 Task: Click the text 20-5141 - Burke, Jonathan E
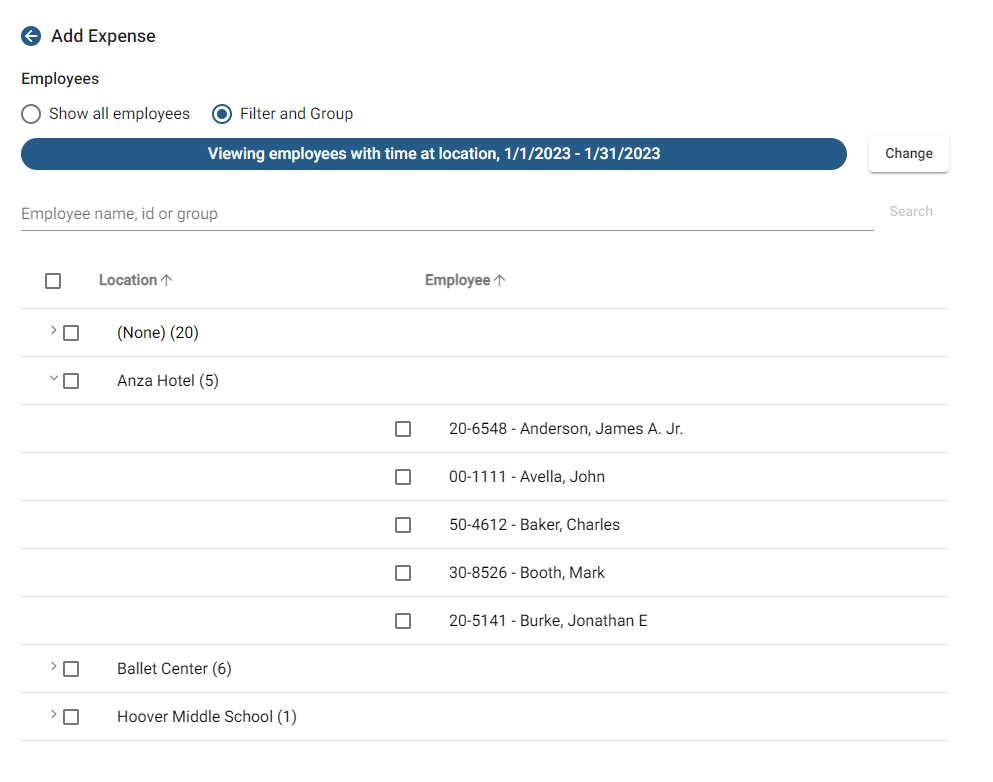tap(548, 621)
